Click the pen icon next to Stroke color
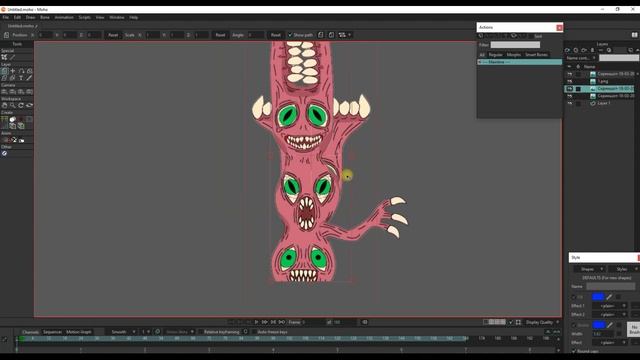The image size is (640, 360). (610, 325)
